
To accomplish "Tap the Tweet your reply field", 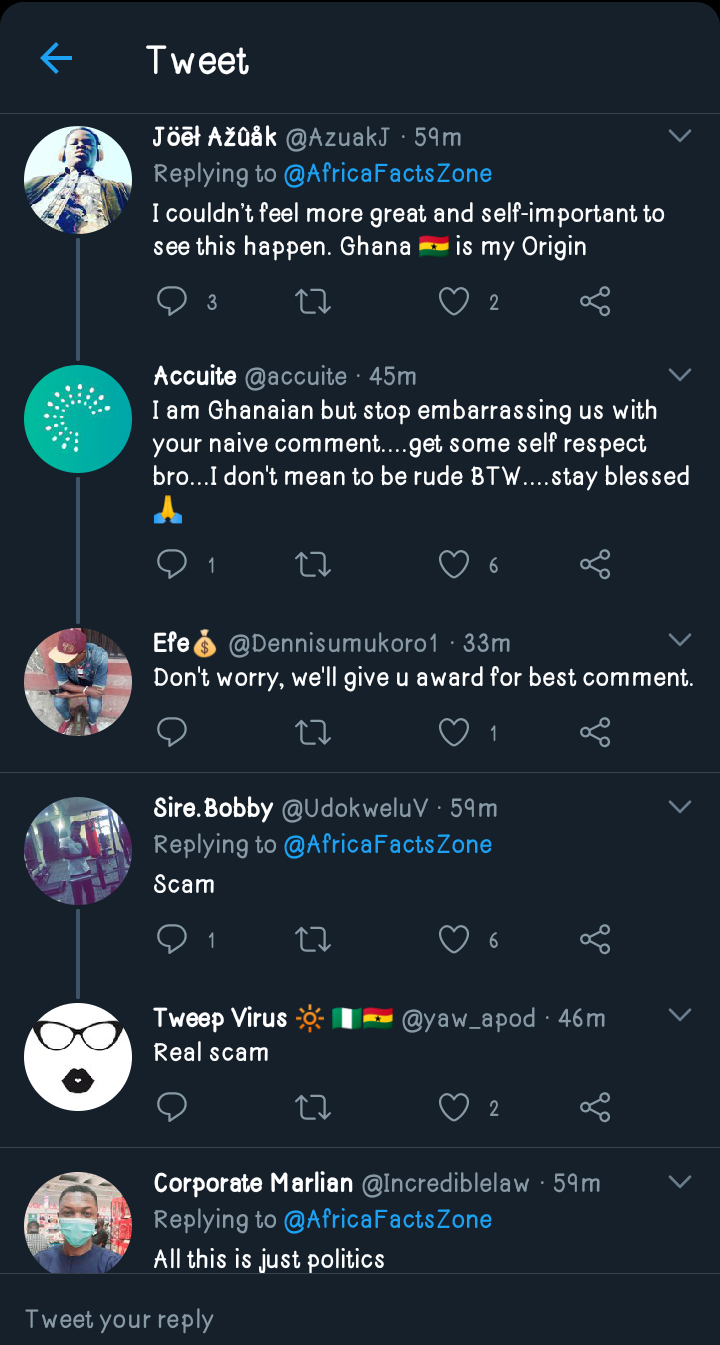I will click(360, 1319).
